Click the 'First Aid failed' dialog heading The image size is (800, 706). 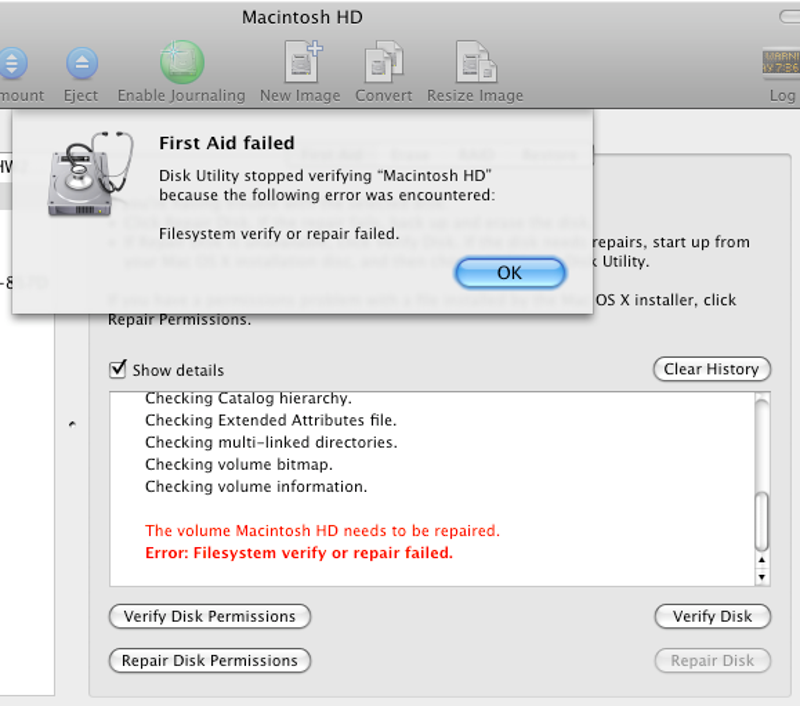tap(227, 143)
